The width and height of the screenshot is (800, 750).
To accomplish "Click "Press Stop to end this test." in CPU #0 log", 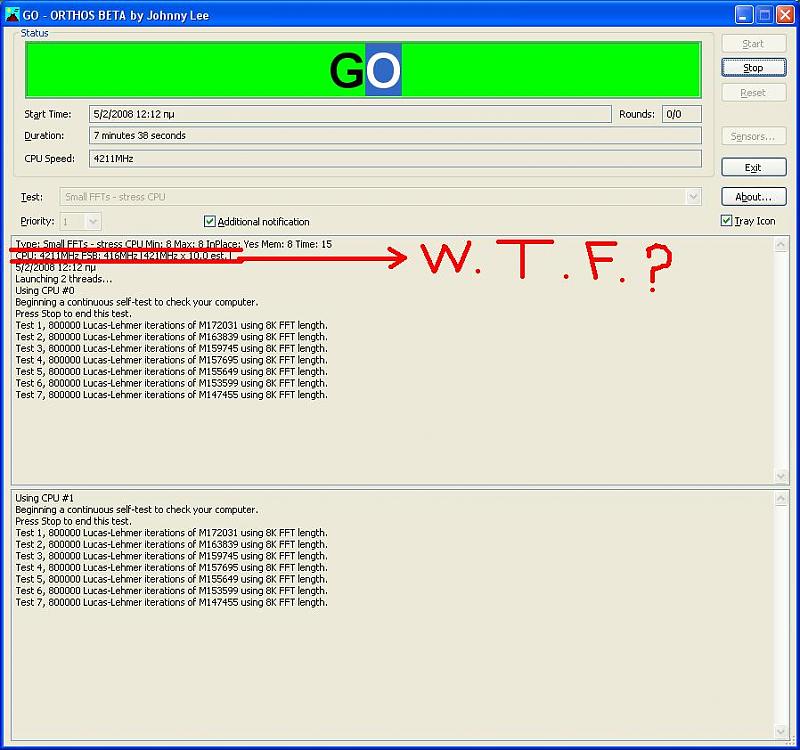I will 73,314.
